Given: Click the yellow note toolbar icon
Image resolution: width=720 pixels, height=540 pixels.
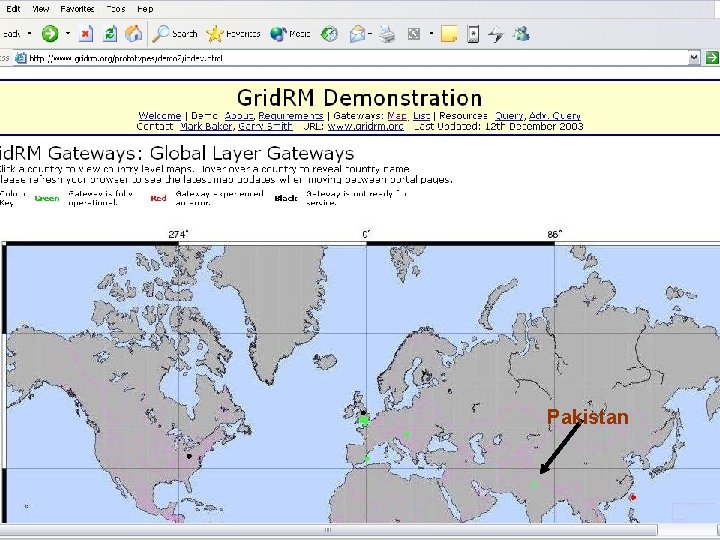Looking at the screenshot, I should pos(449,34).
